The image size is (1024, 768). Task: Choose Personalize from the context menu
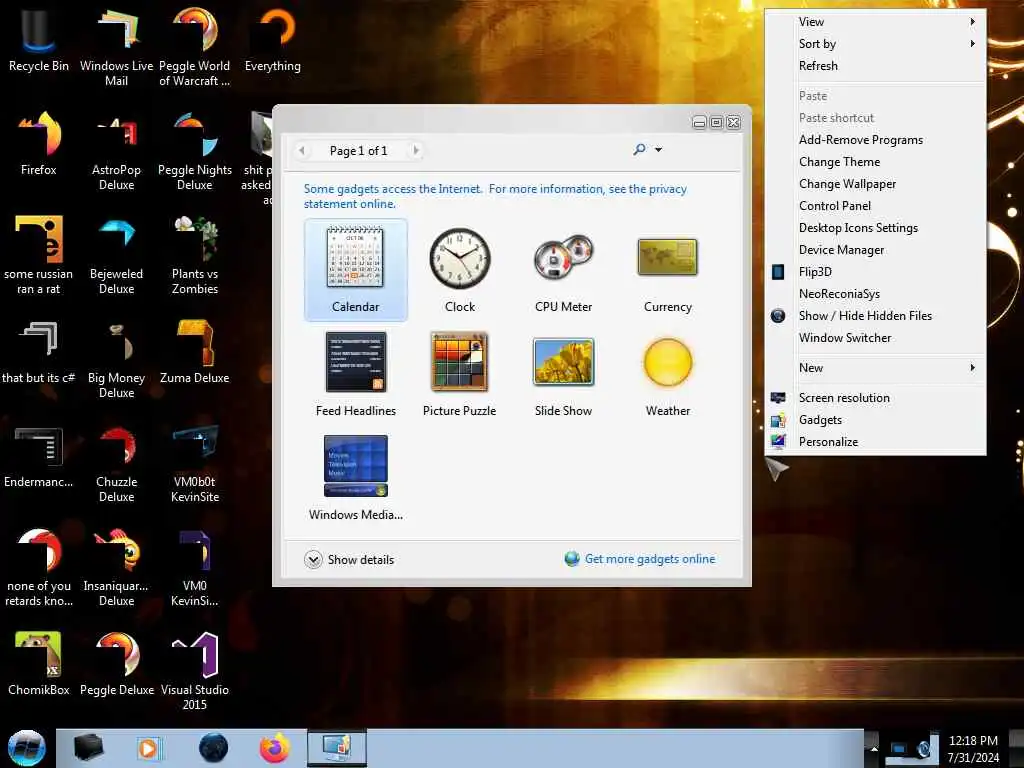click(875, 442)
